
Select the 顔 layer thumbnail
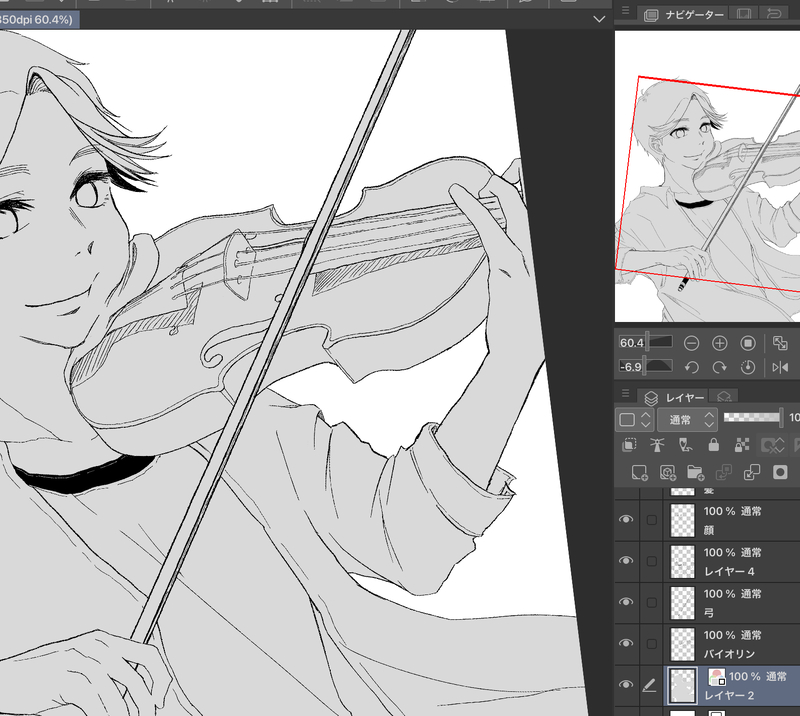[x=683, y=521]
